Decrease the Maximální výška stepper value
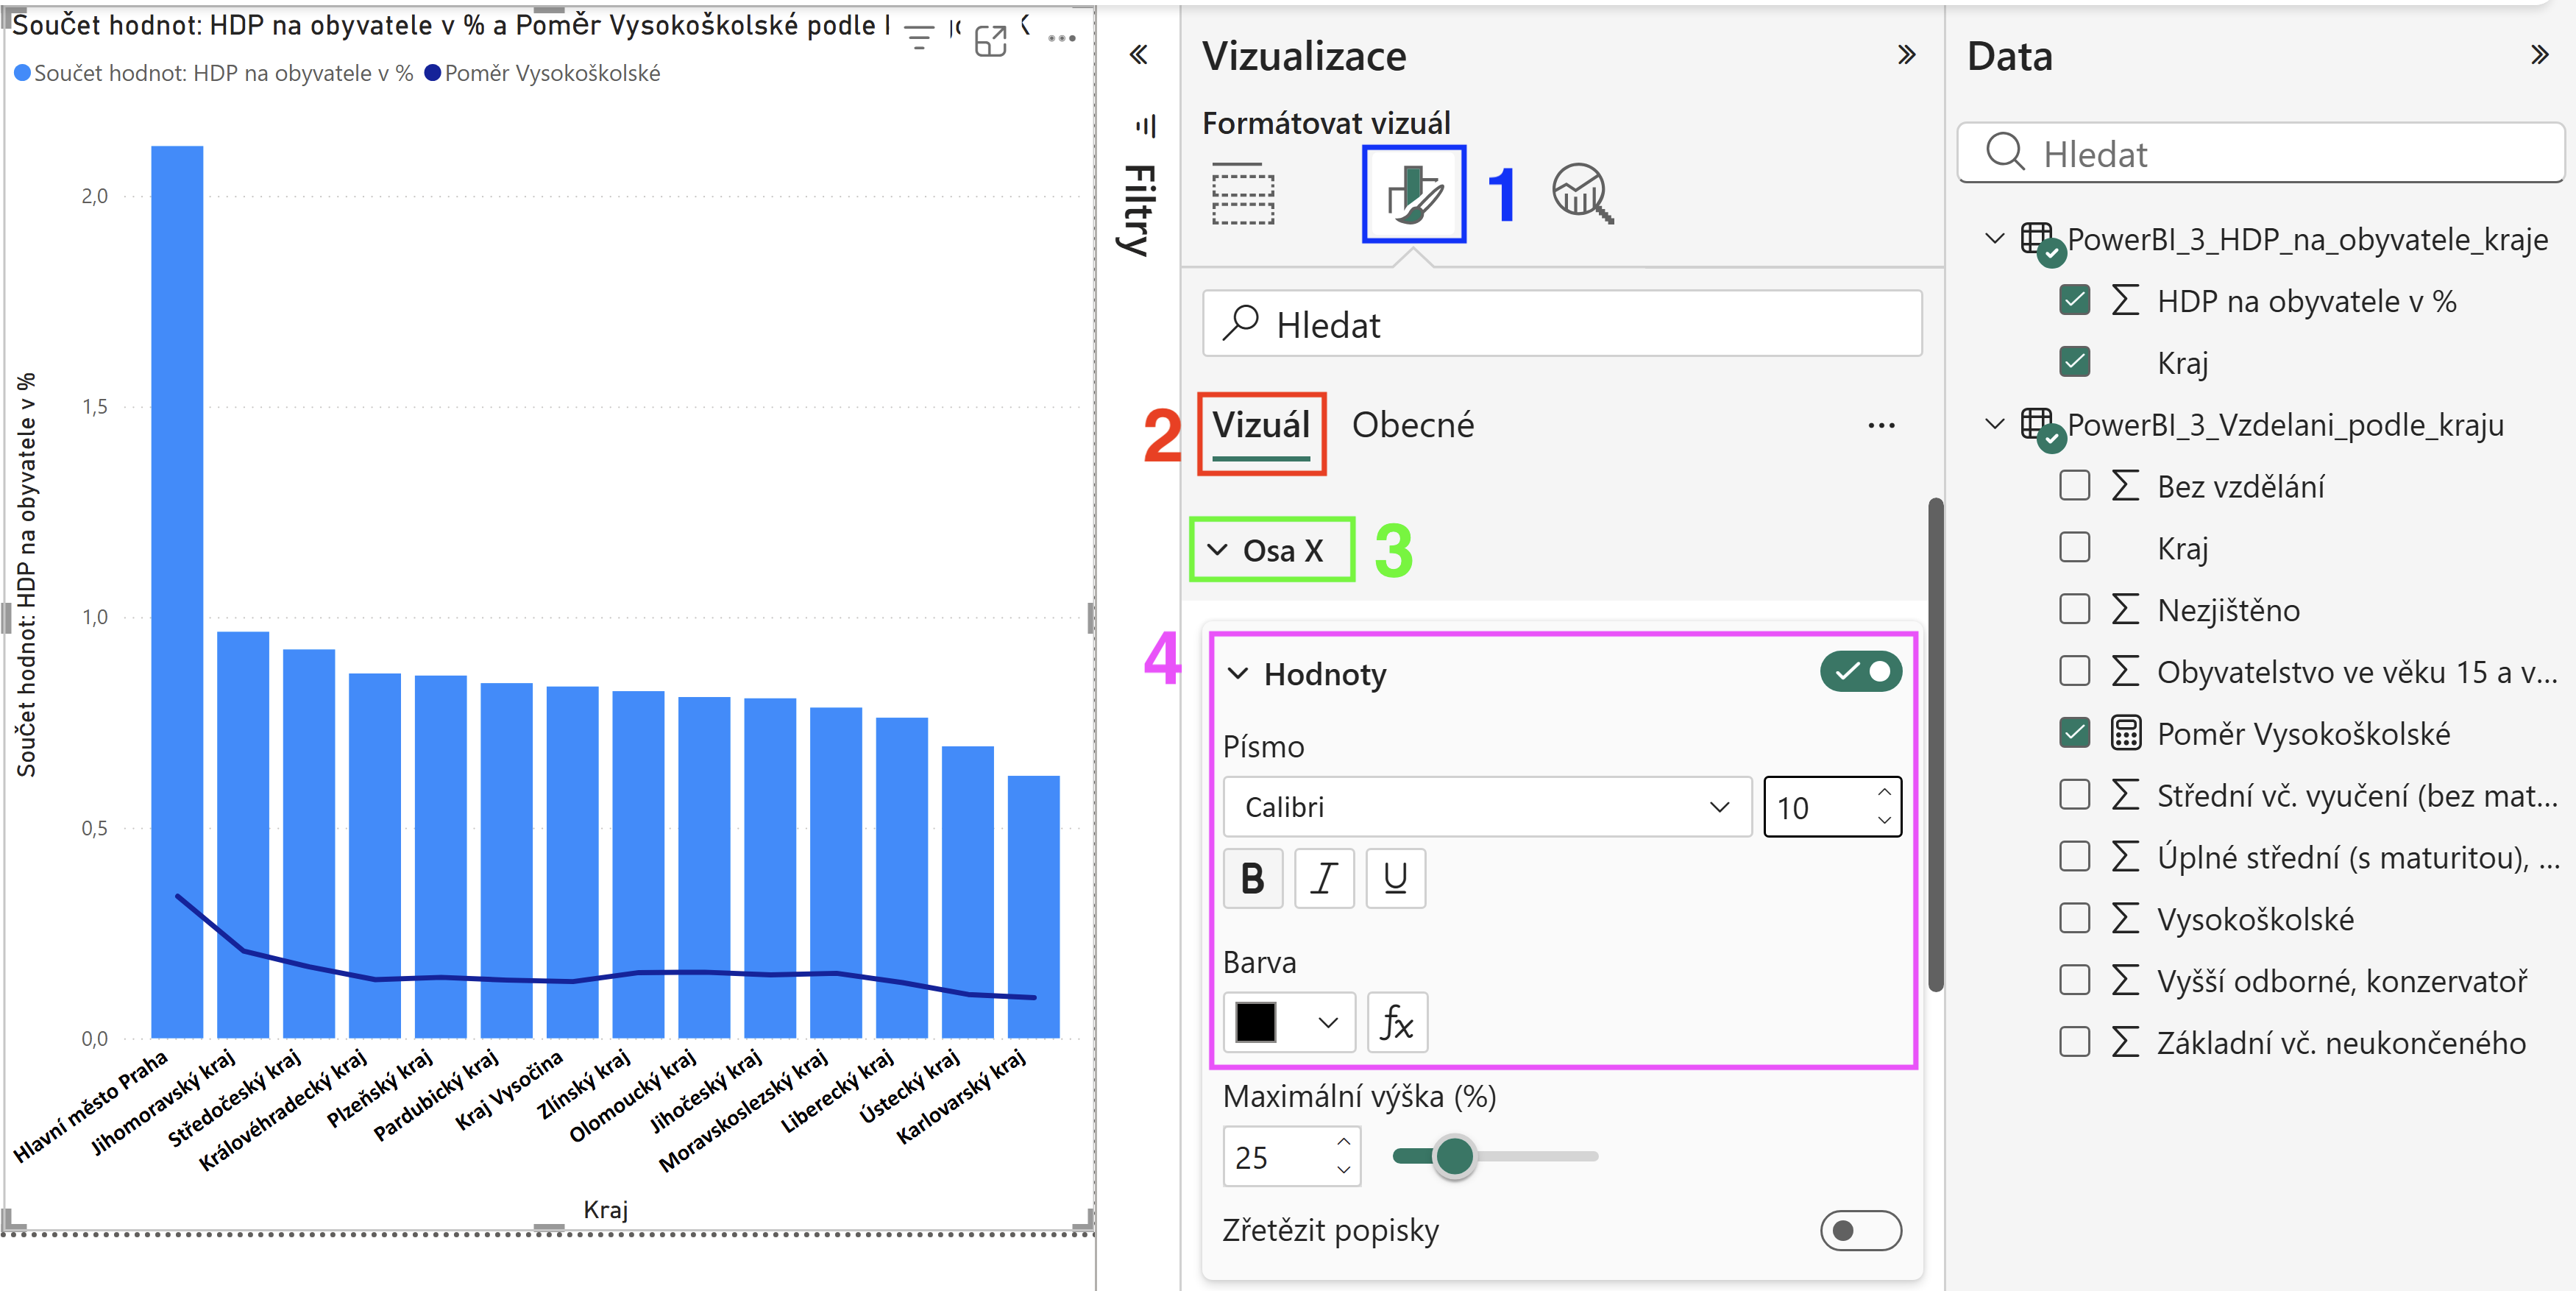2576x1291 pixels. click(x=1343, y=1170)
